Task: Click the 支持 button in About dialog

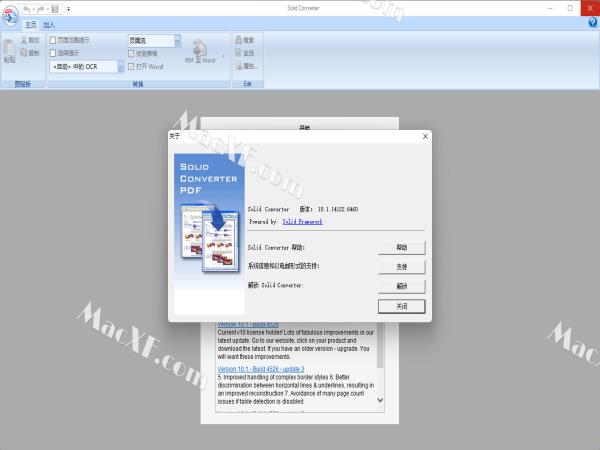Action: coord(401,267)
